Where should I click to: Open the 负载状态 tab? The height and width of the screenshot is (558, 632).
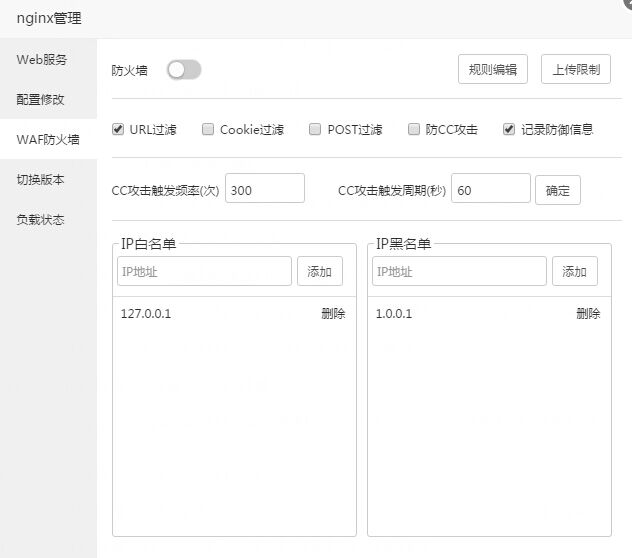click(x=41, y=219)
